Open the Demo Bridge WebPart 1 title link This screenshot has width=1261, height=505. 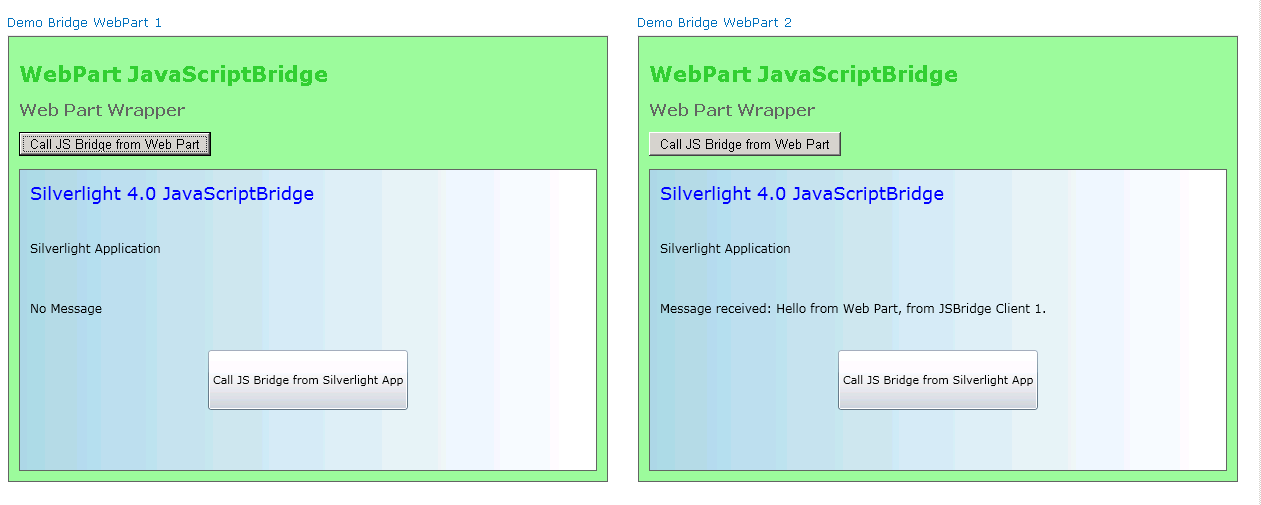(84, 22)
